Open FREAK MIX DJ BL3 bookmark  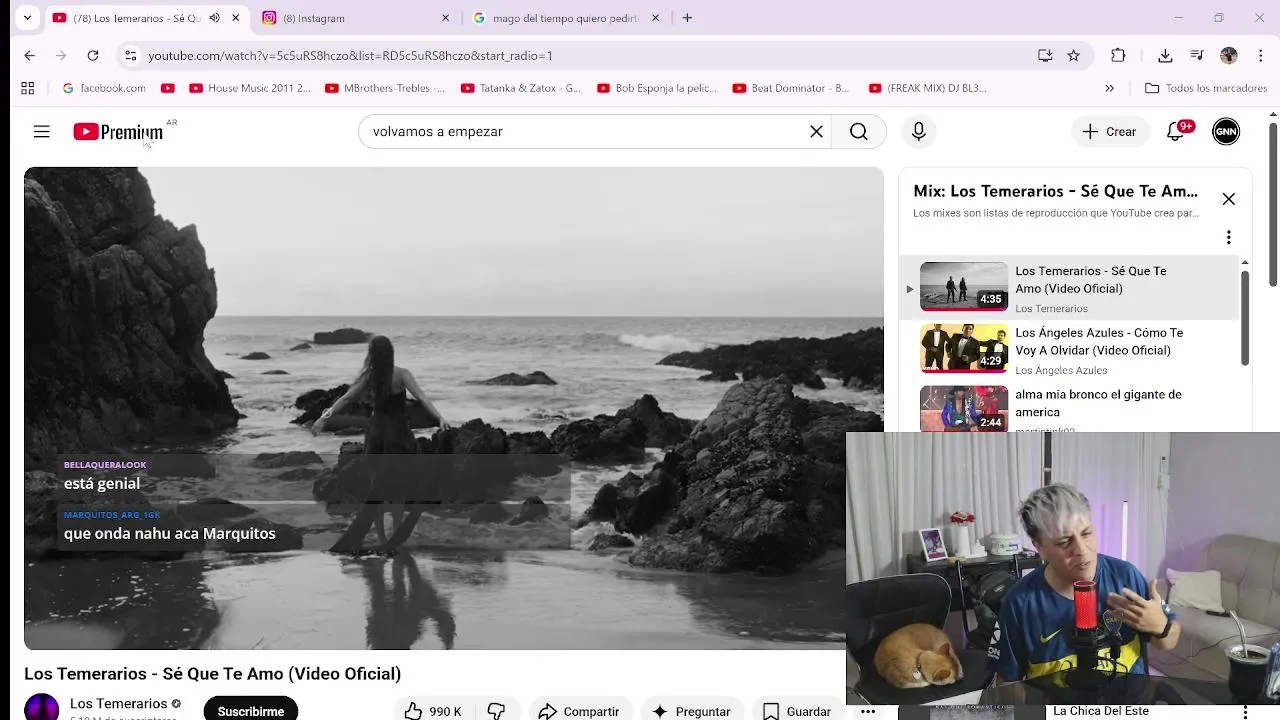(x=928, y=88)
